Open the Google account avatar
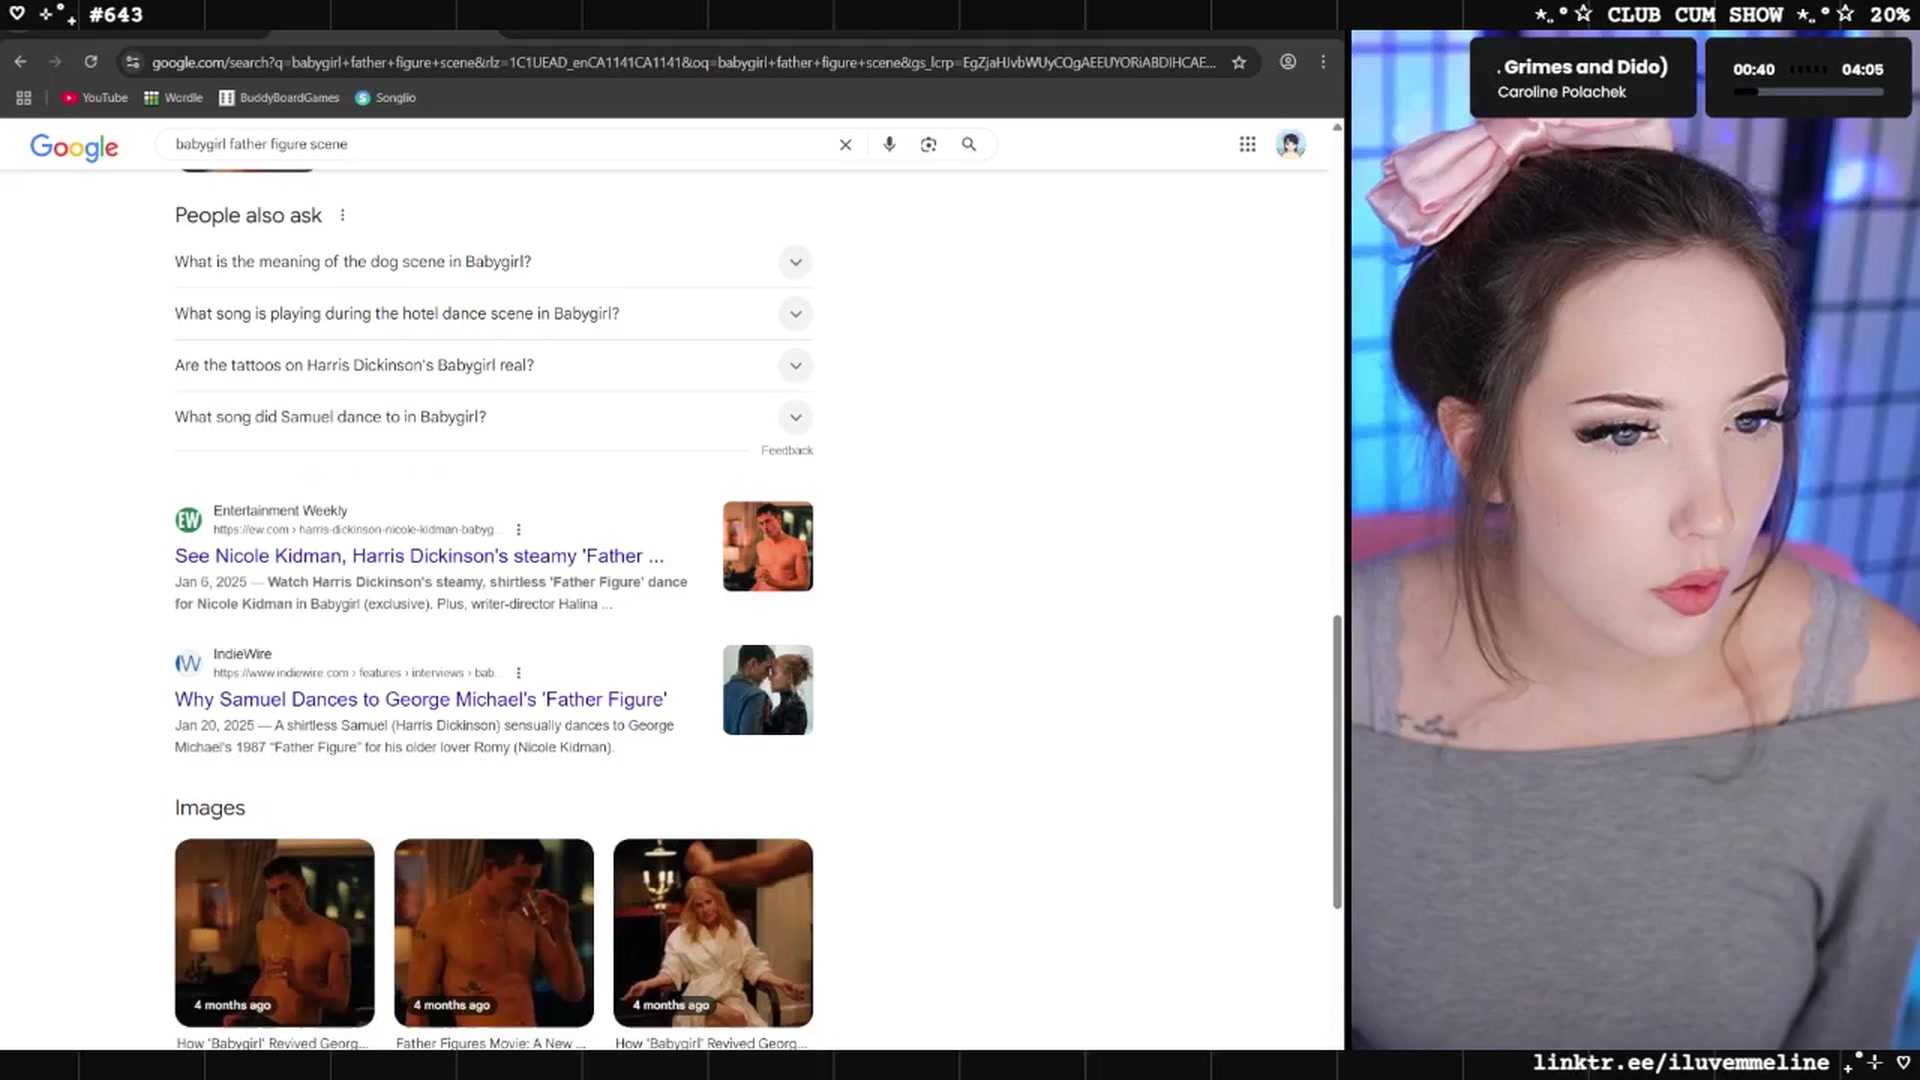 click(1291, 145)
